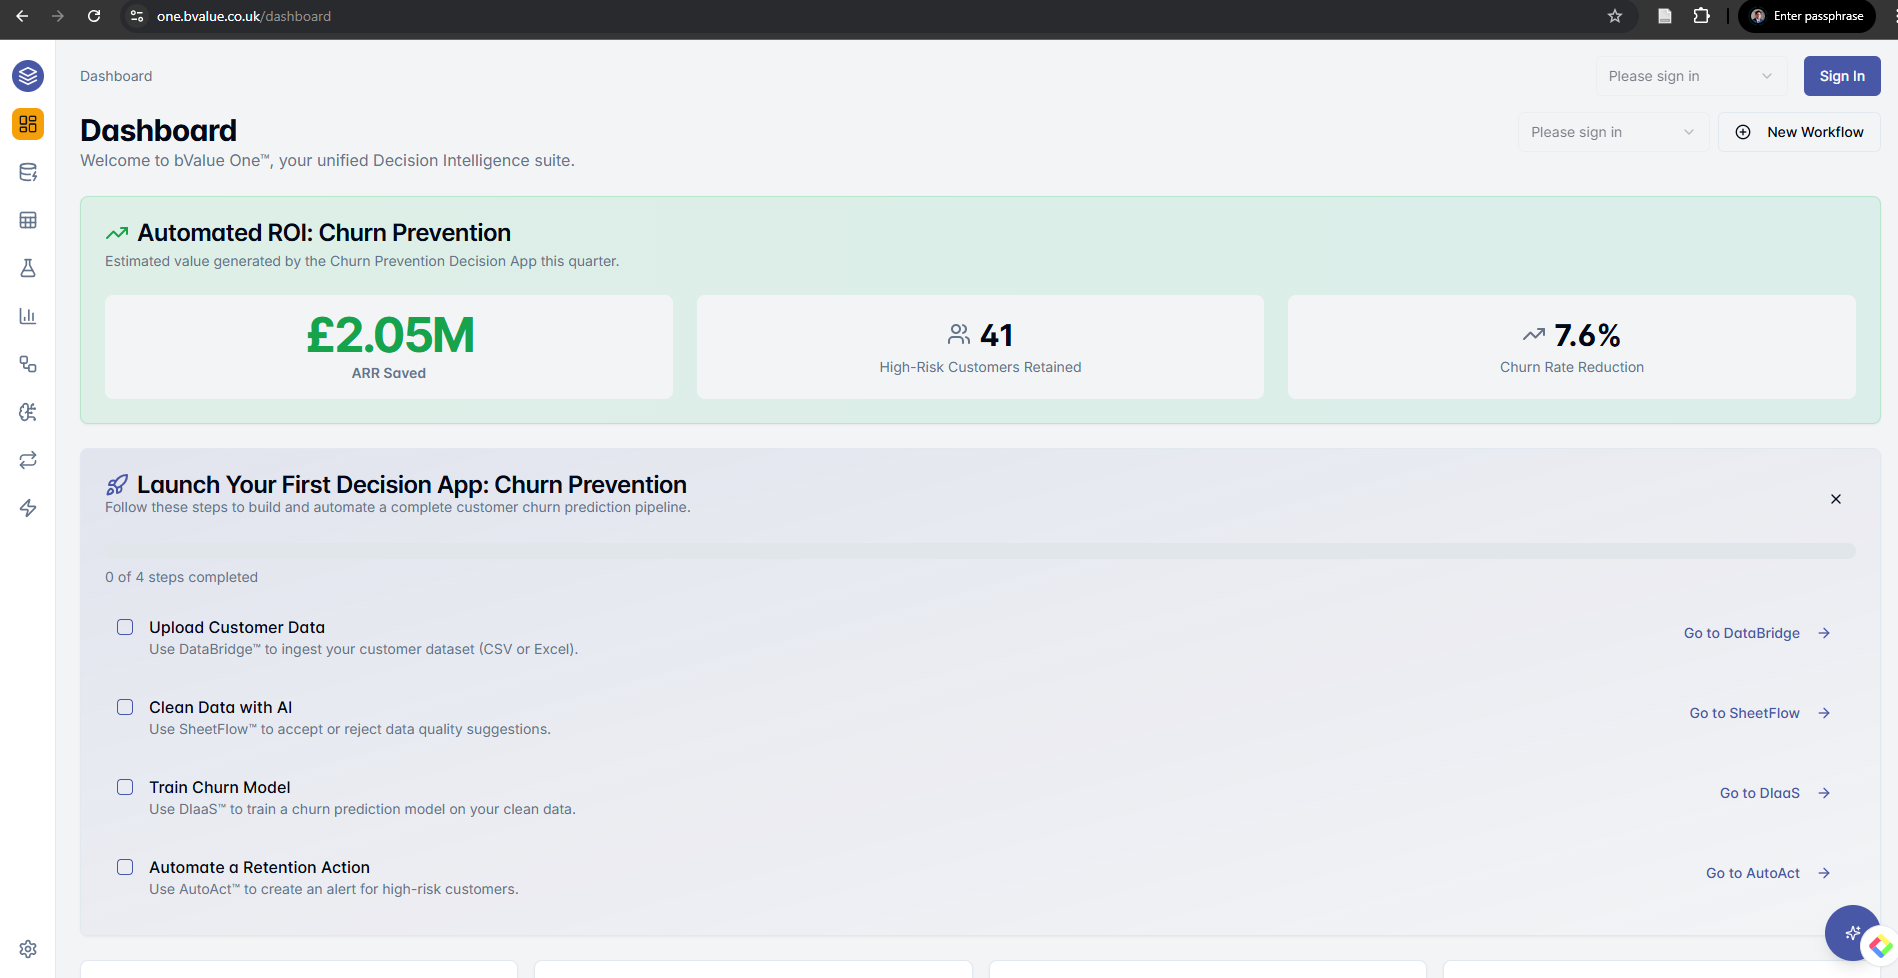The width and height of the screenshot is (1898, 978).
Task: Check off the Upload Customer Data step
Action: coord(124,626)
